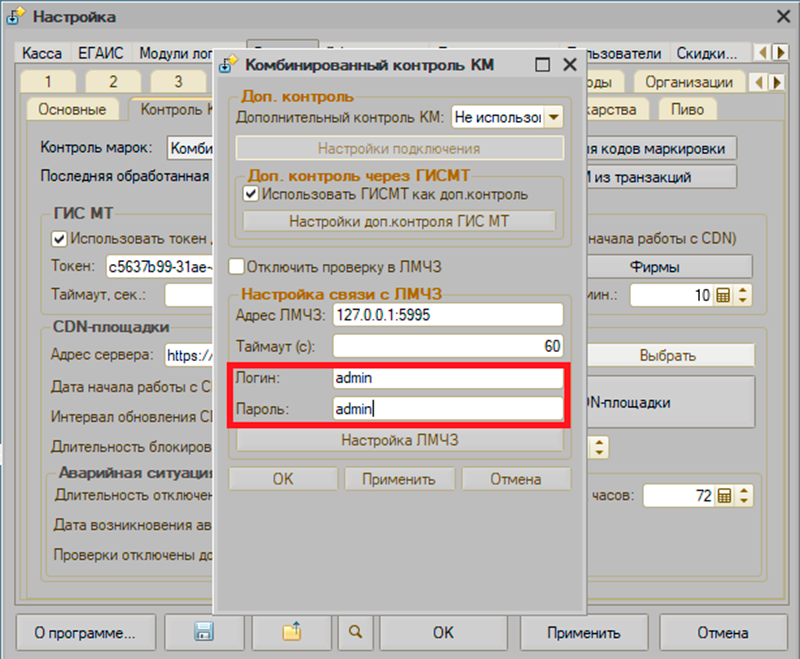Click the 'Пароль' input field
This screenshot has width=800, height=659.
[447, 408]
